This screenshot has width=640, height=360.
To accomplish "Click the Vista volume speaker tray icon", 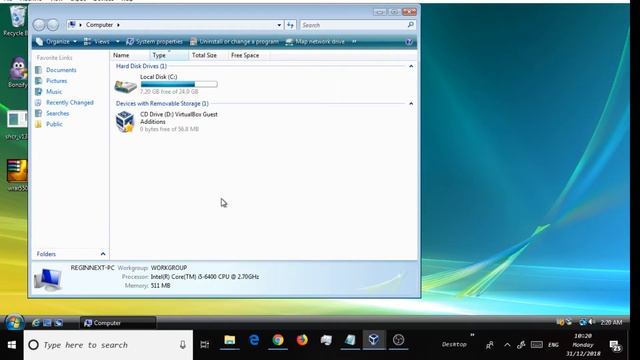I will tap(592, 322).
